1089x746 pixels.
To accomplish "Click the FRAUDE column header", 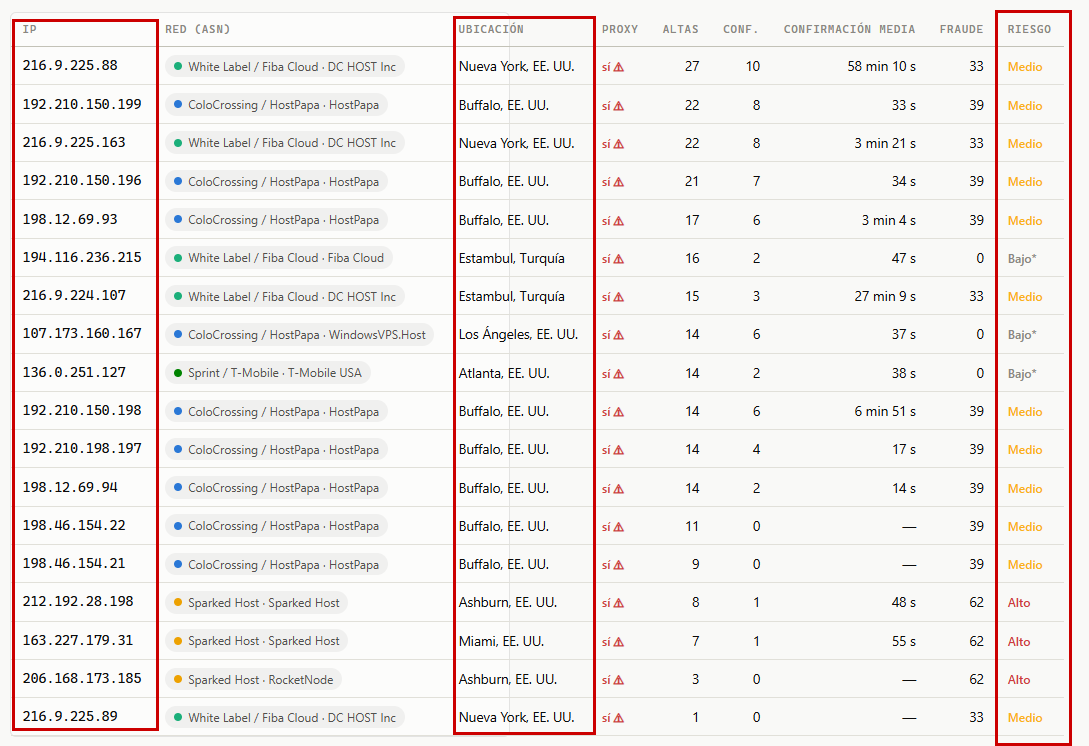I will [961, 29].
